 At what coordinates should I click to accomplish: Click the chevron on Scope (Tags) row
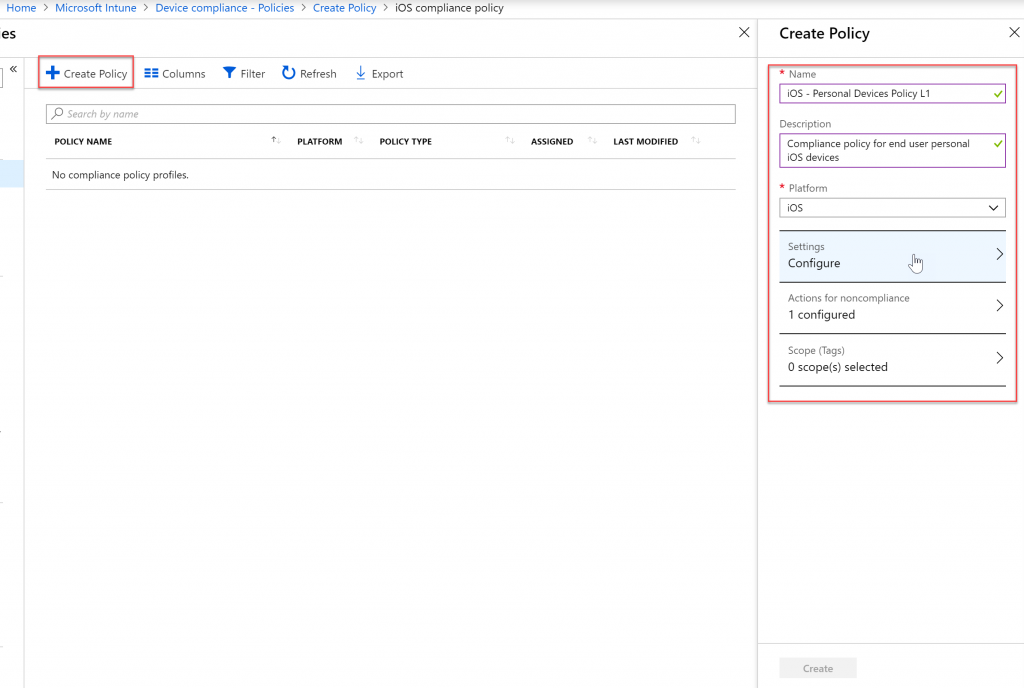(x=999, y=358)
